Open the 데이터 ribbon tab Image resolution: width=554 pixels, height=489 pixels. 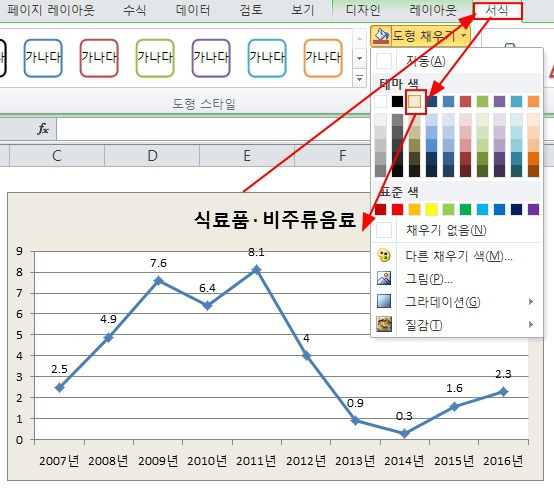[x=193, y=10]
